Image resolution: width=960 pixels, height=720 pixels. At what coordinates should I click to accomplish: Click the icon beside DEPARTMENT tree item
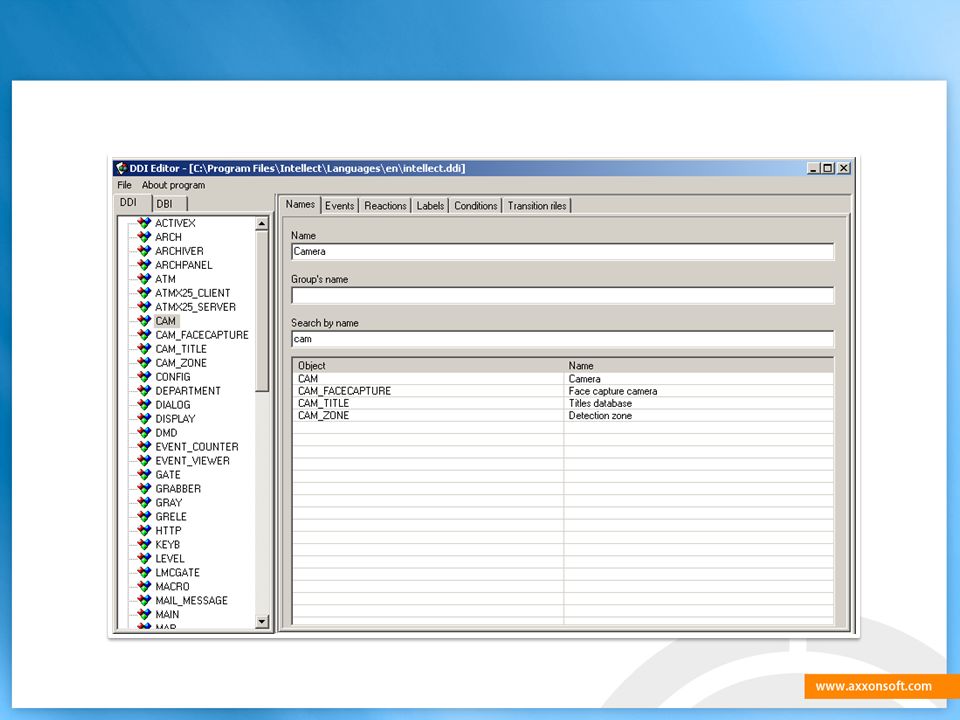[144, 391]
